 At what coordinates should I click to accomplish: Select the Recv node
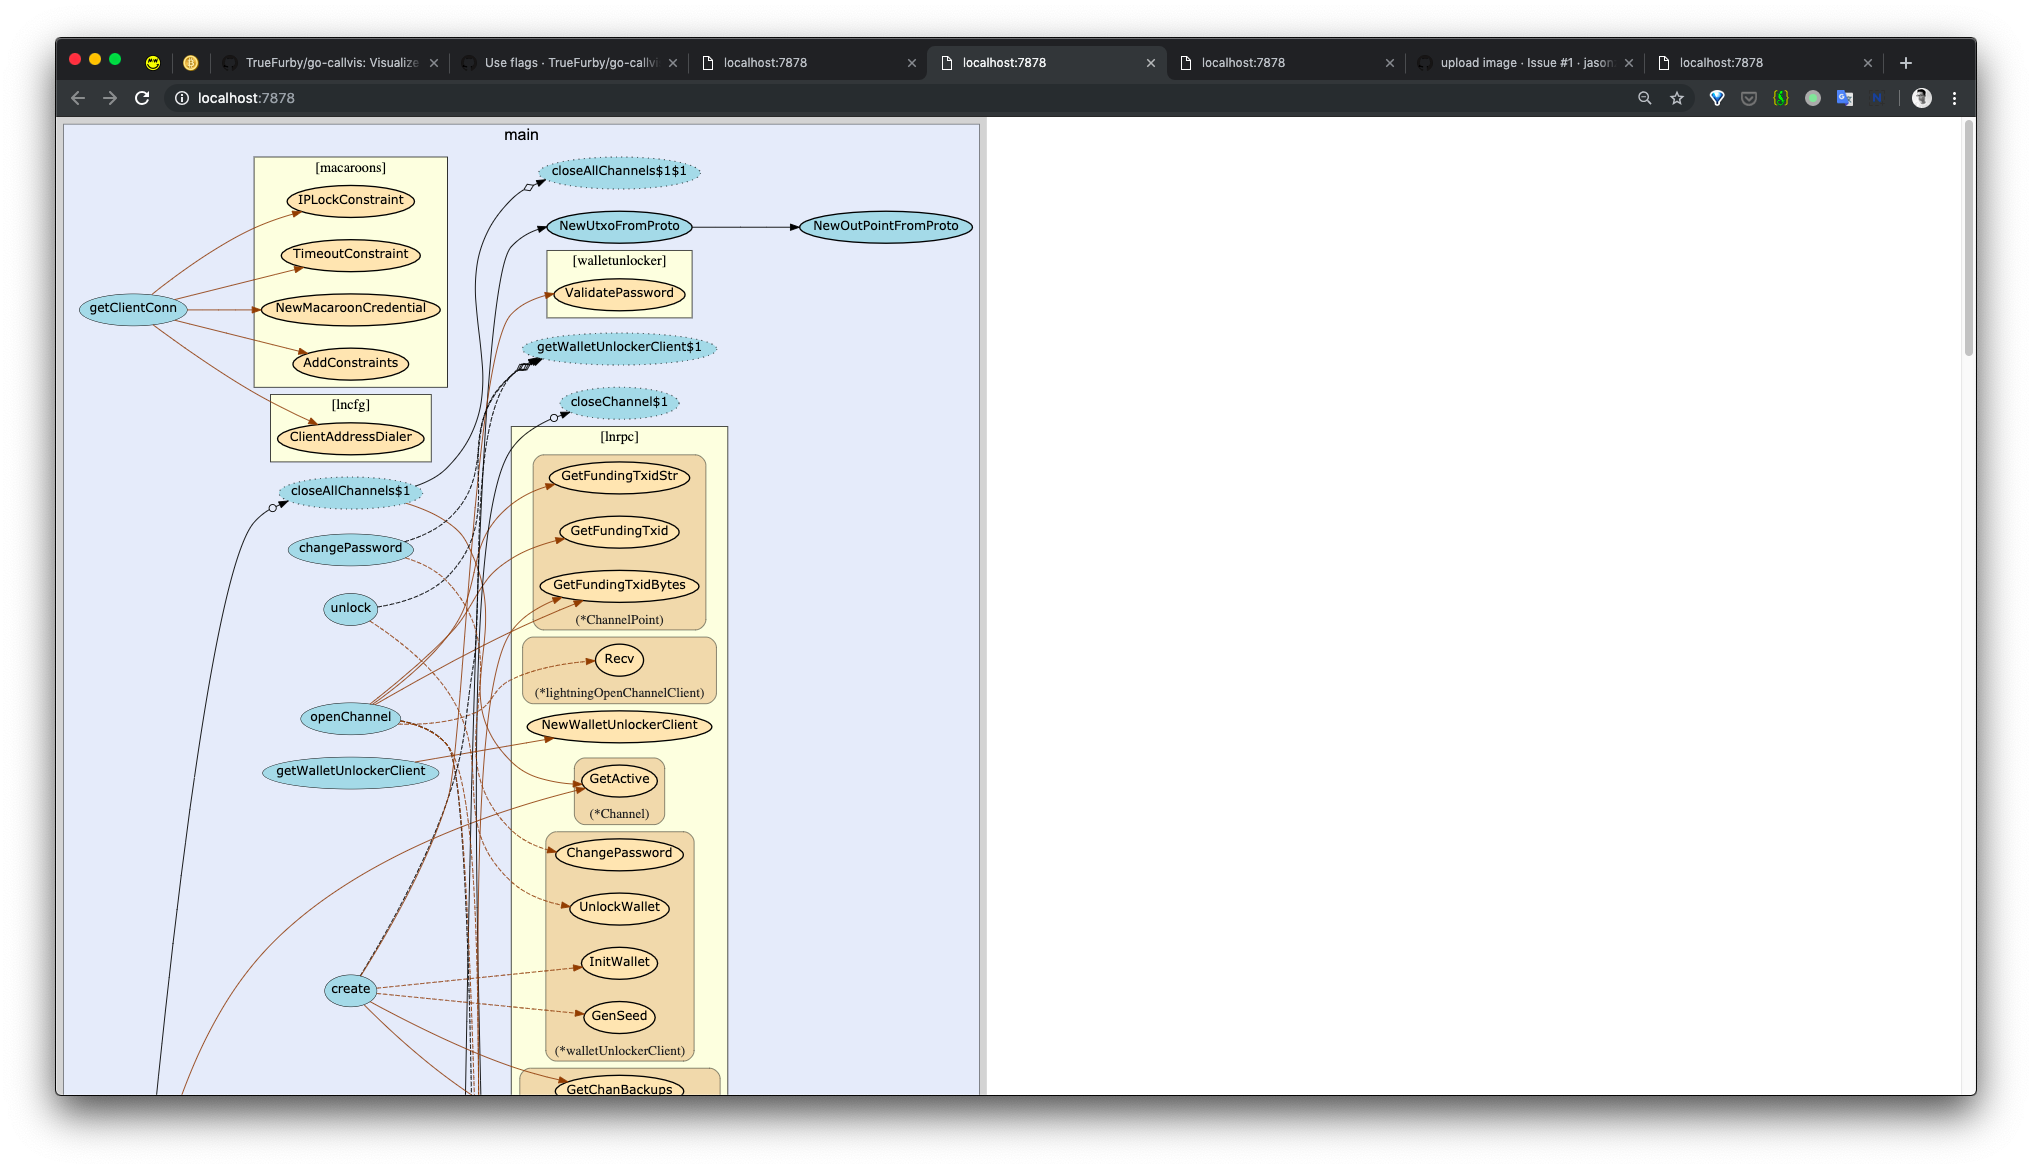619,659
